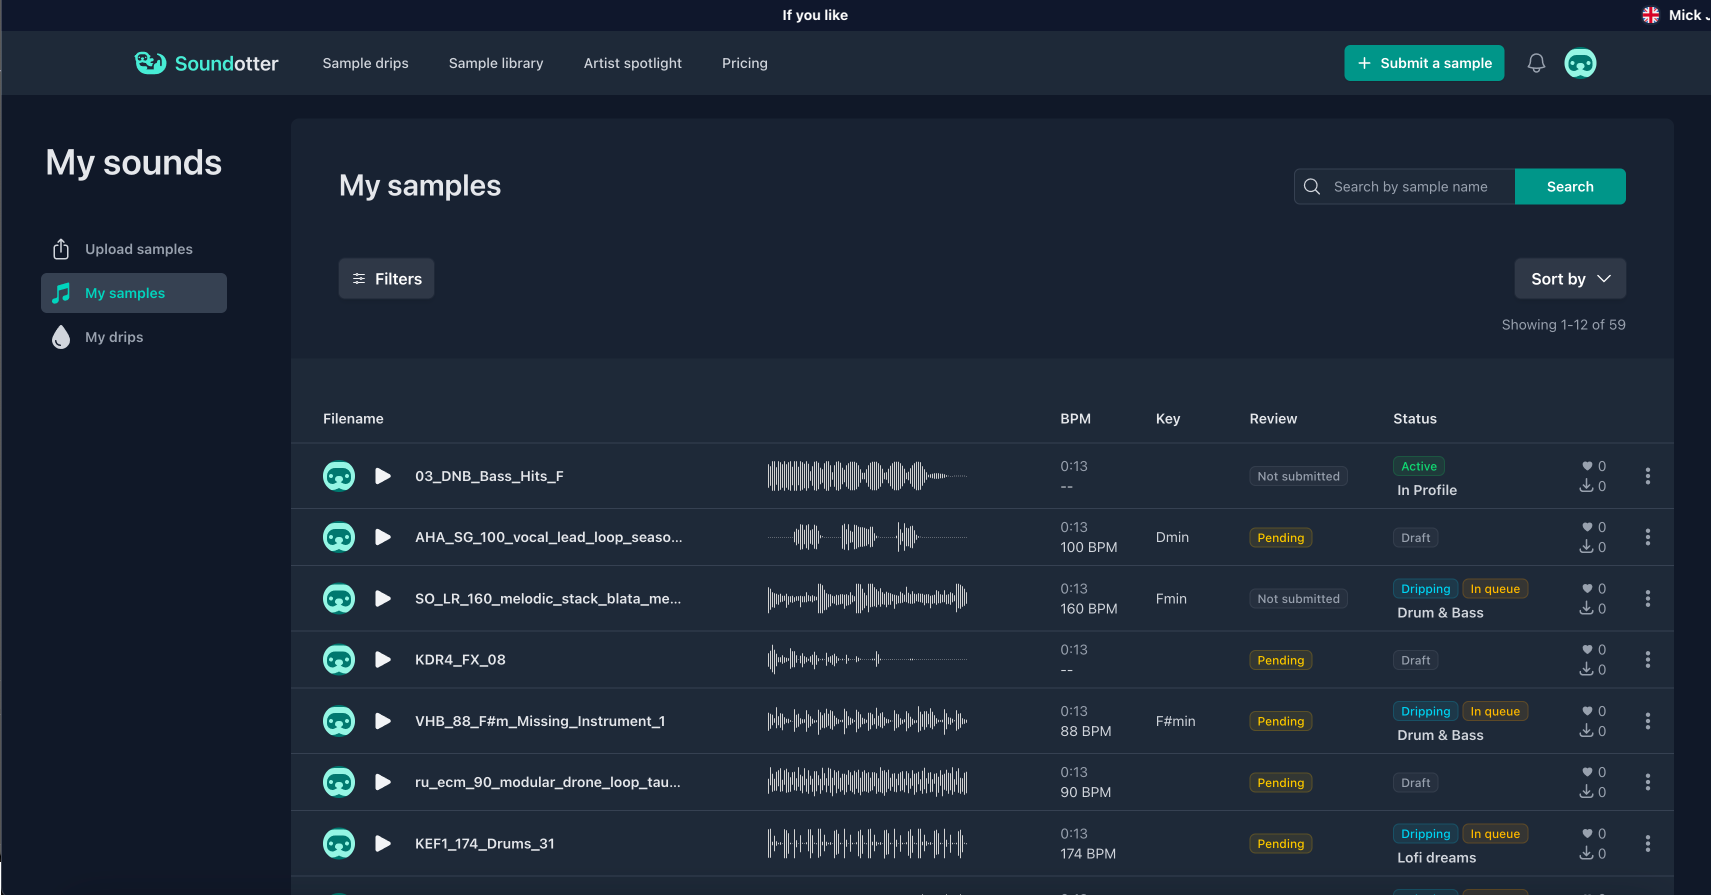Download the VHB_88_F#m_Missing_Instrument_1 sample
Viewport: 1711px width, 895px height.
(1586, 731)
